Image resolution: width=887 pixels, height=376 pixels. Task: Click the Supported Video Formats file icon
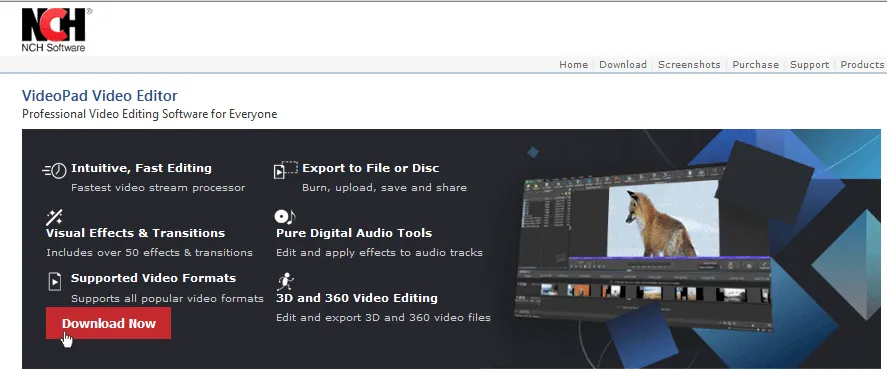54,281
